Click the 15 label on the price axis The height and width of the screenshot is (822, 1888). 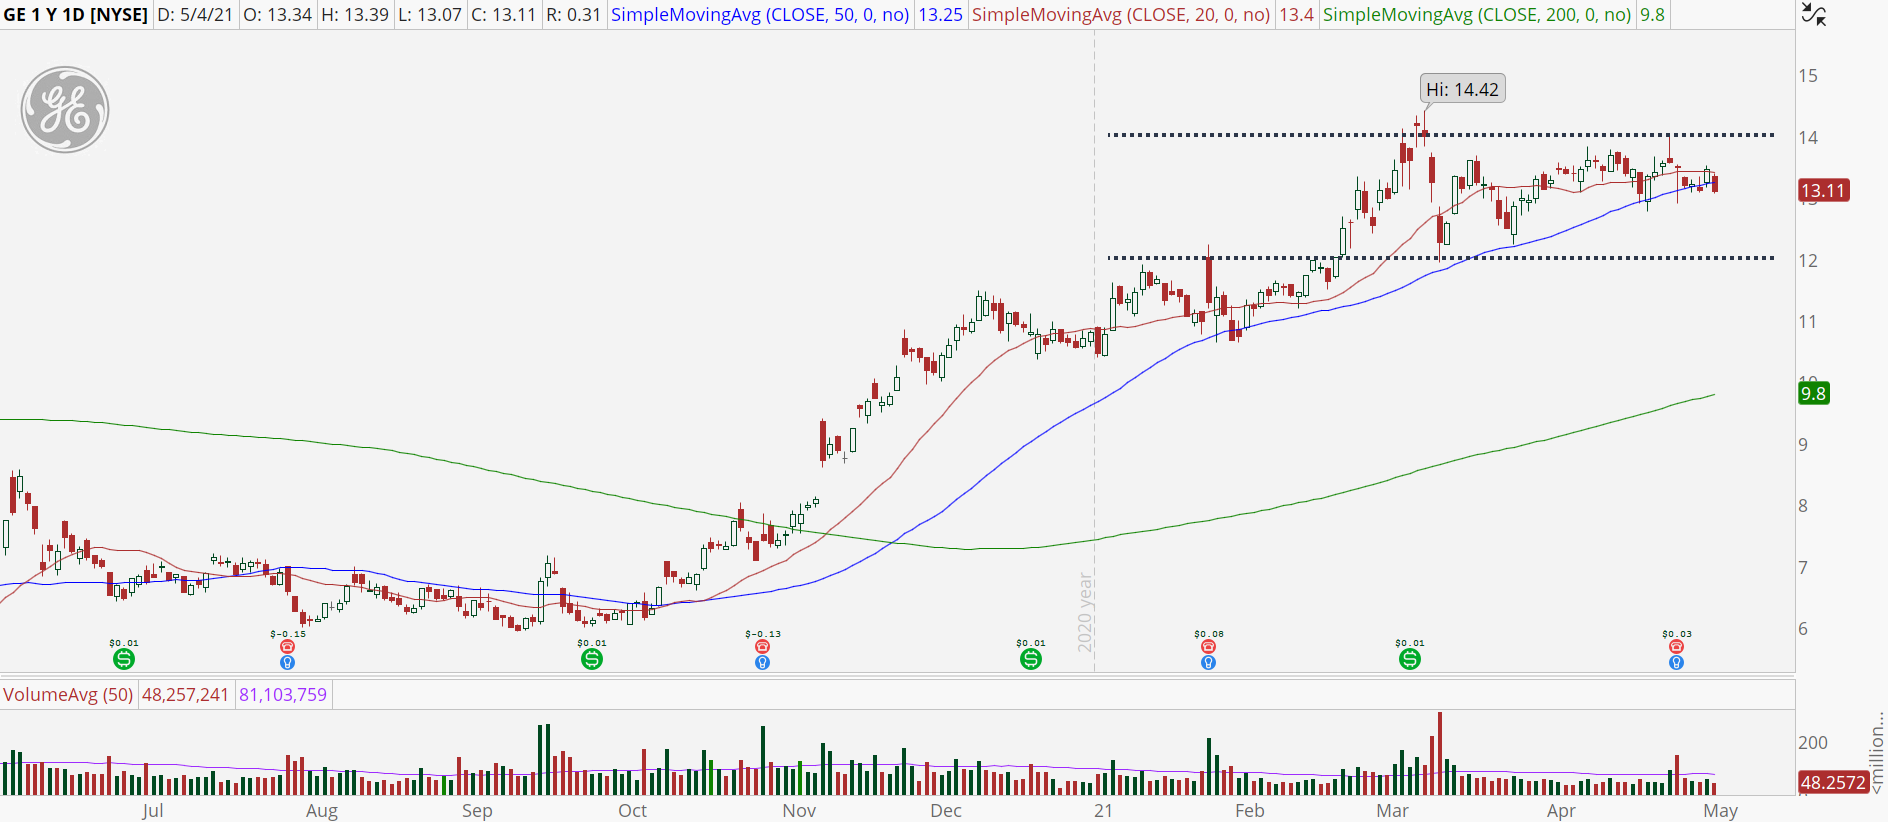coord(1808,76)
